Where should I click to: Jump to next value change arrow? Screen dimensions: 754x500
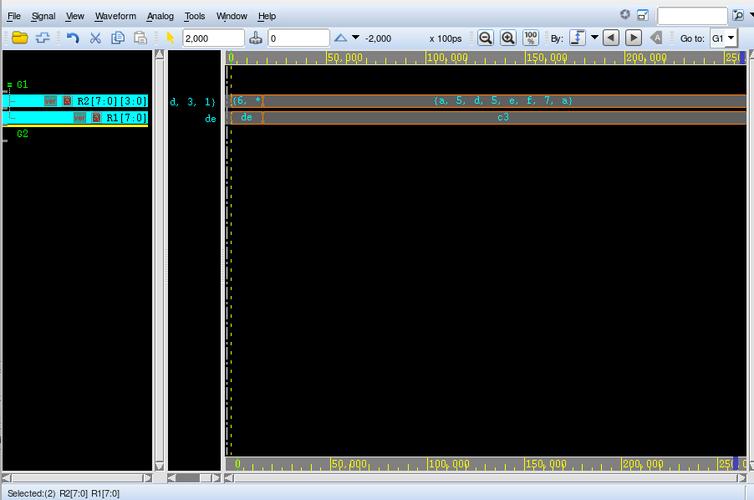tap(633, 38)
